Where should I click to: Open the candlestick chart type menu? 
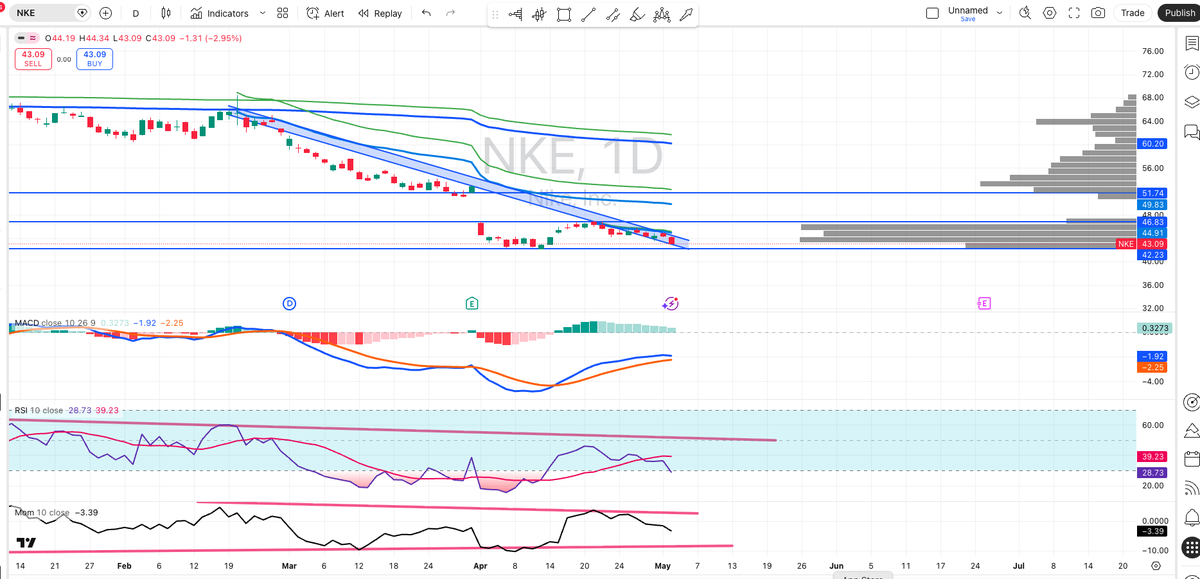pos(166,13)
